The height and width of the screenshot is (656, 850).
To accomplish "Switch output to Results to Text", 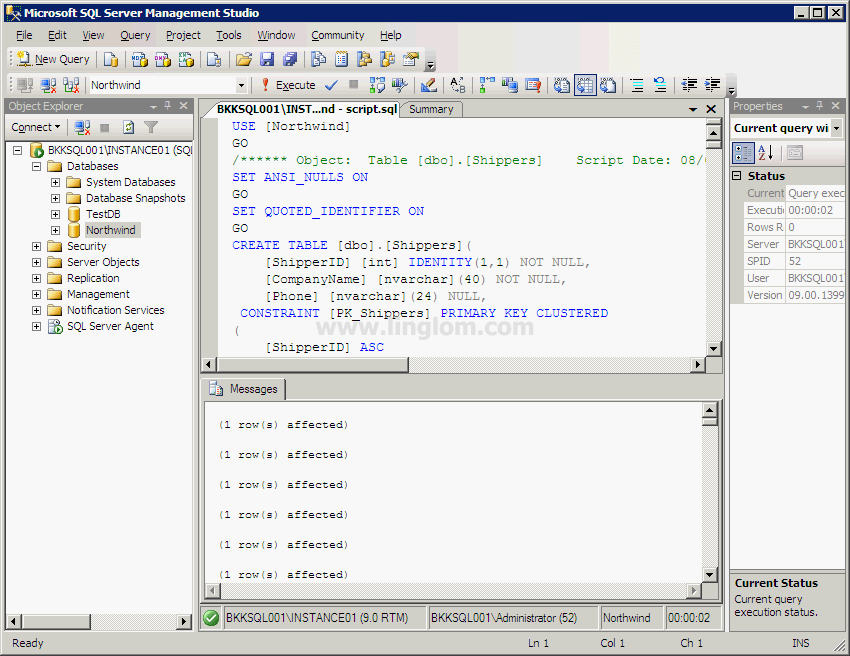I will coord(562,85).
